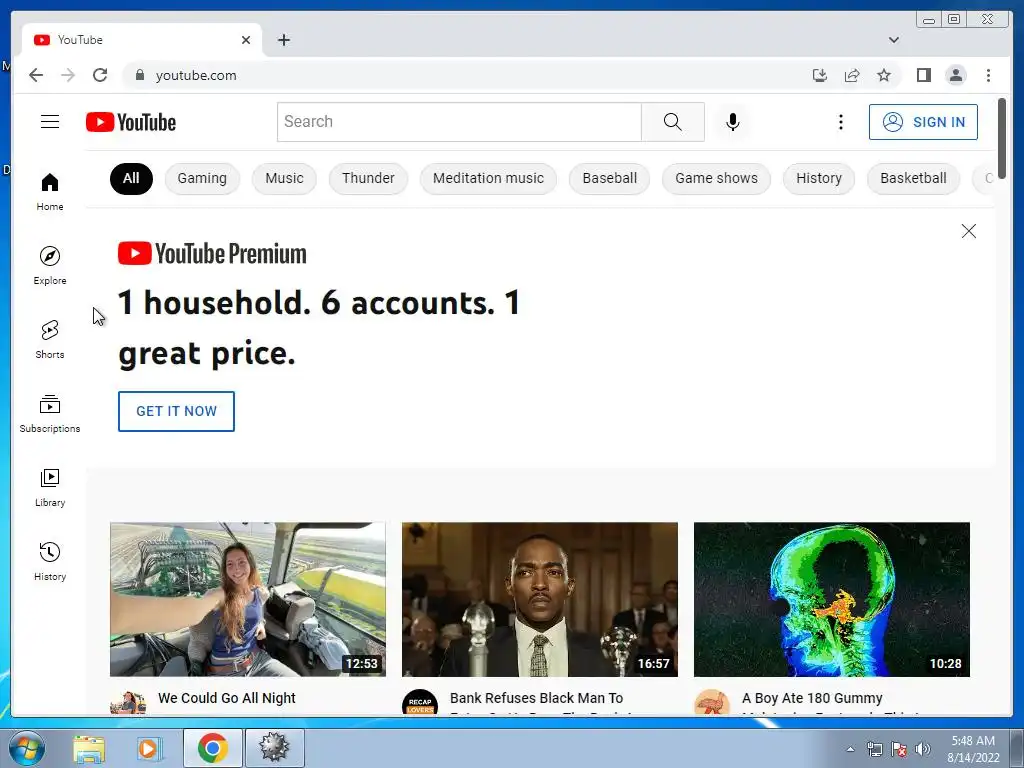This screenshot has height=768, width=1024.
Task: Open the 16:57 courtroom video thumbnail
Action: click(539, 599)
